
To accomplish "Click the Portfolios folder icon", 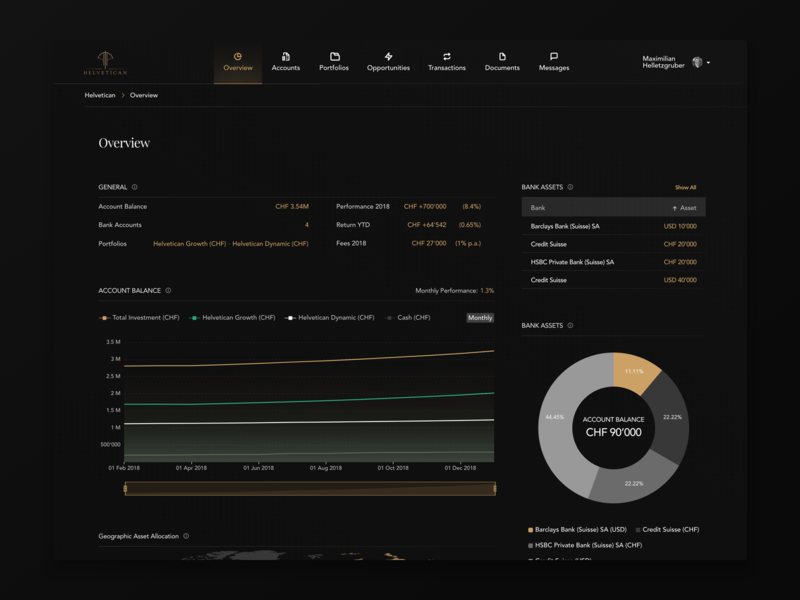I will point(335,57).
